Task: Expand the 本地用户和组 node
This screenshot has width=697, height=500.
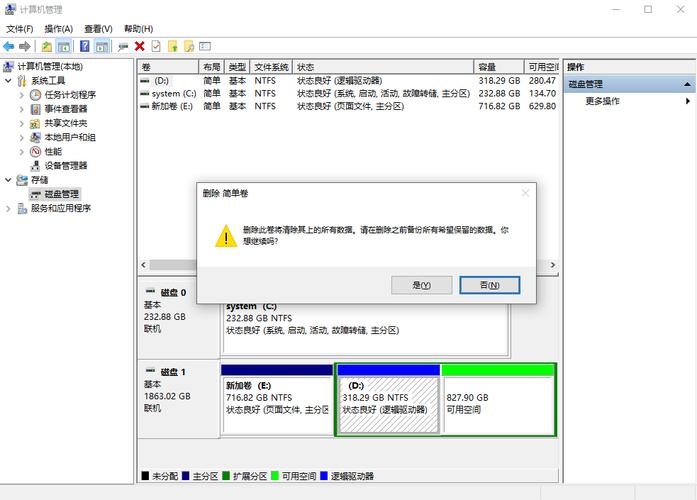Action: tap(21, 137)
